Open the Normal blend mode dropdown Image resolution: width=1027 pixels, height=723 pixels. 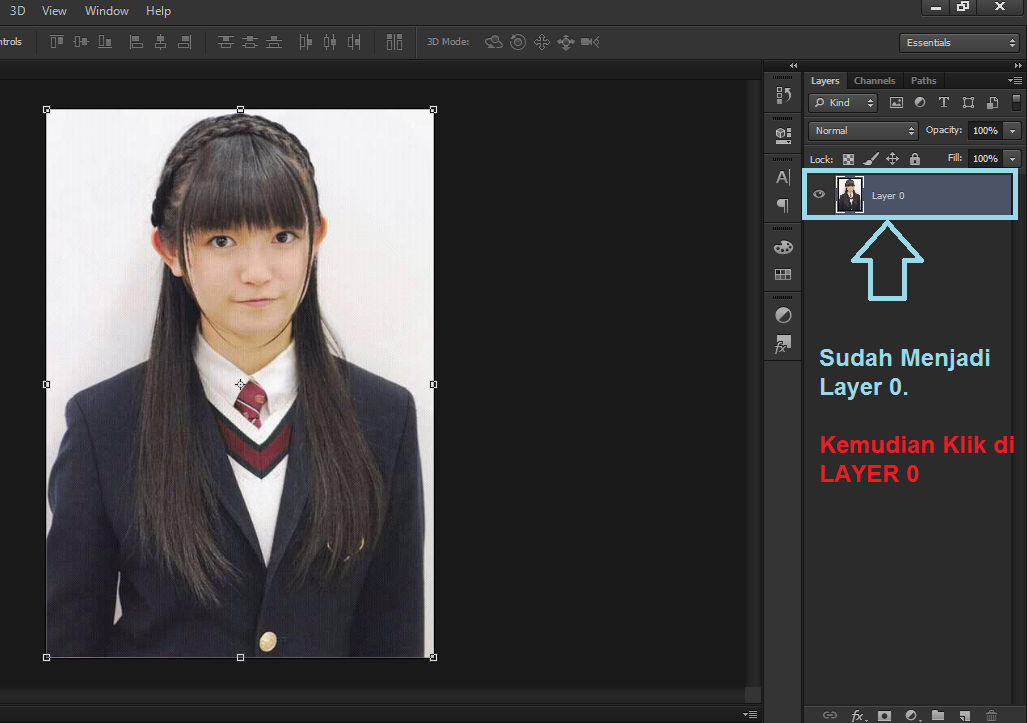point(863,131)
